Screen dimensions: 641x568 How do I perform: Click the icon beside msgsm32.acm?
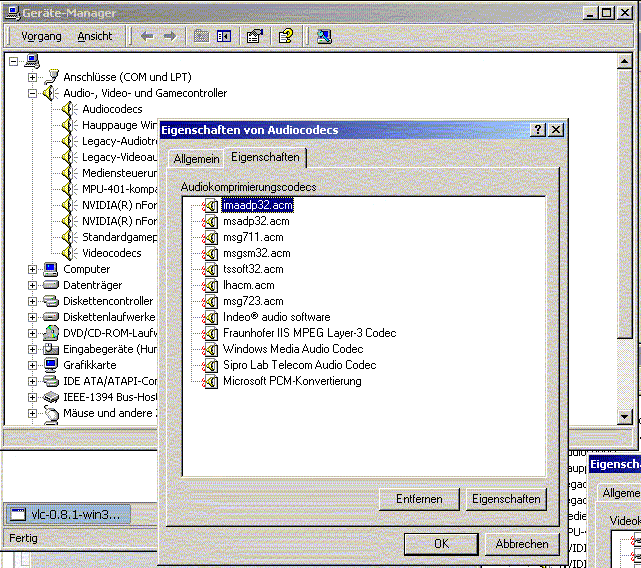pyautogui.click(x=210, y=253)
